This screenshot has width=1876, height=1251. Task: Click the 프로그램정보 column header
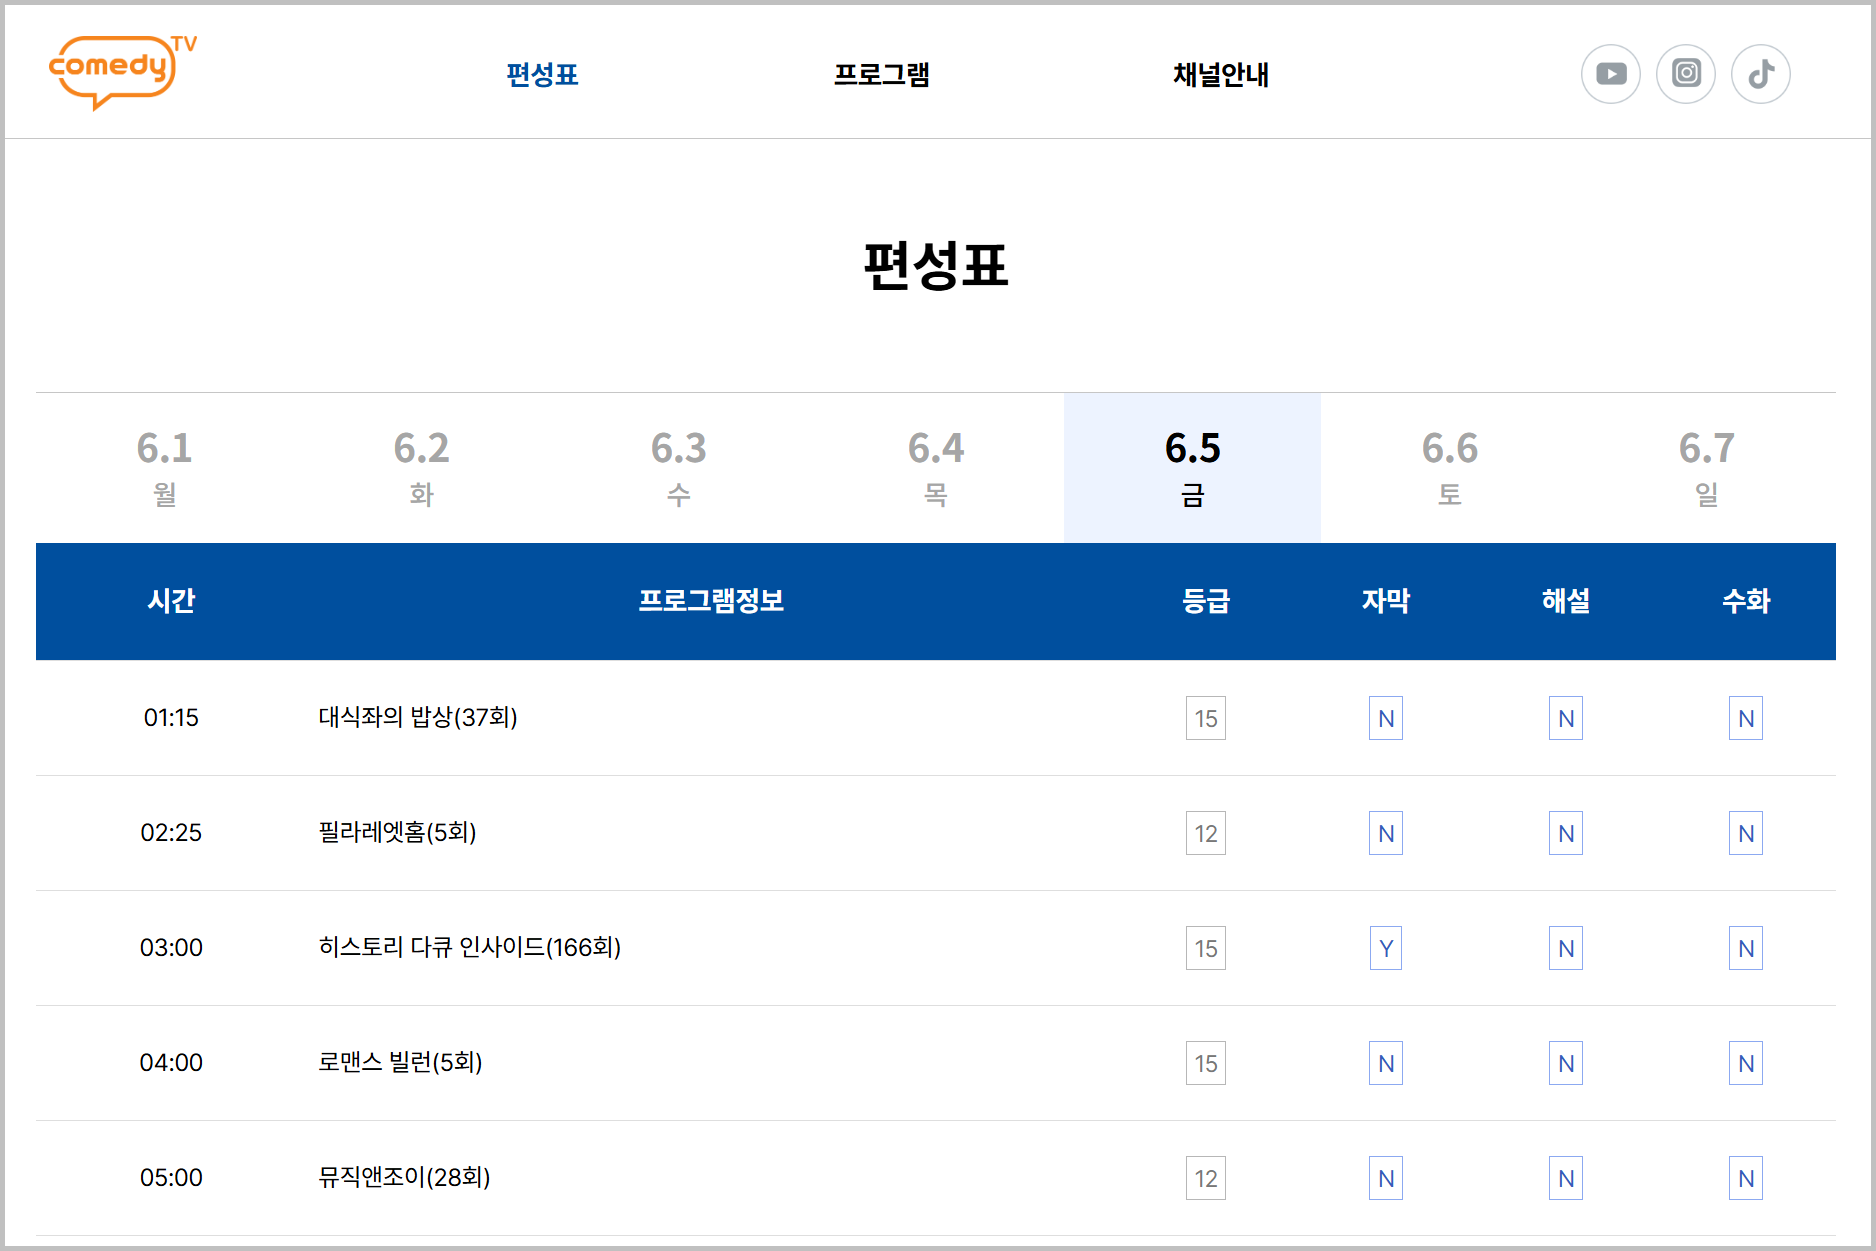click(x=711, y=601)
